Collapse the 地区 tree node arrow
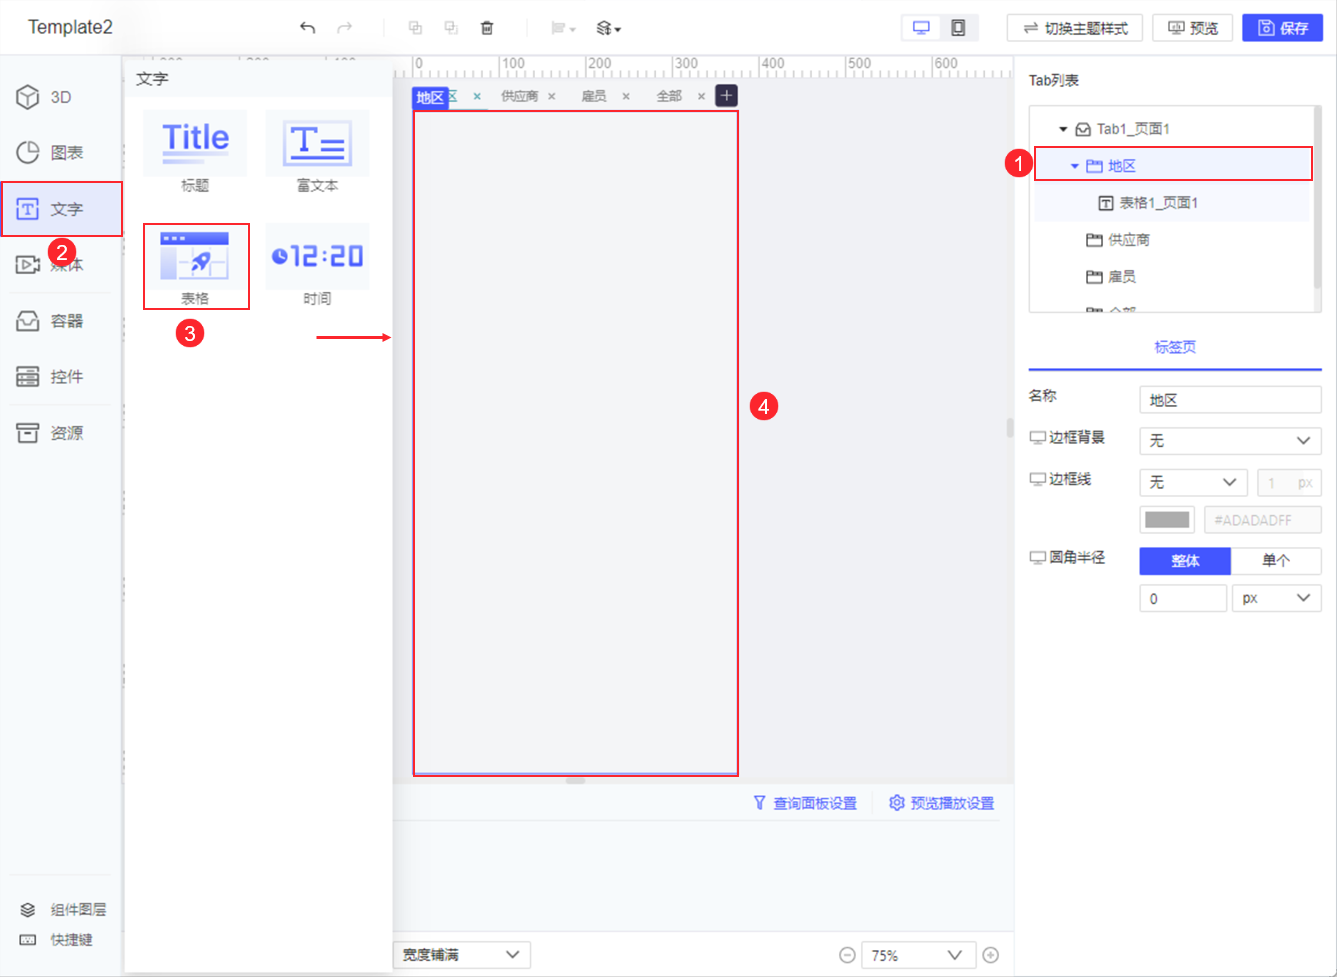 pyautogui.click(x=1075, y=166)
